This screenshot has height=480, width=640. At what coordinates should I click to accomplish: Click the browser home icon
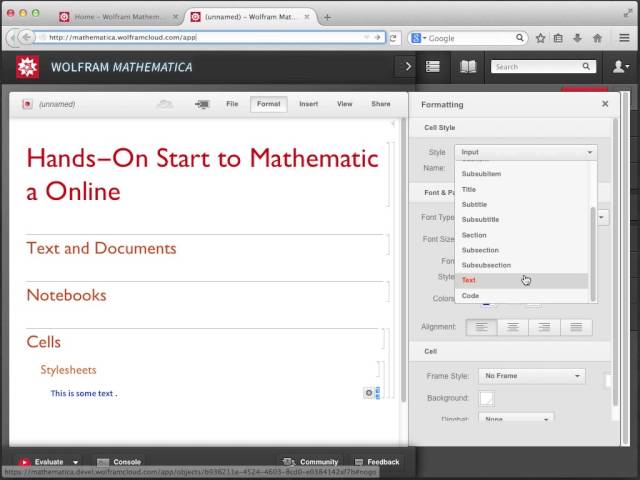[597, 38]
